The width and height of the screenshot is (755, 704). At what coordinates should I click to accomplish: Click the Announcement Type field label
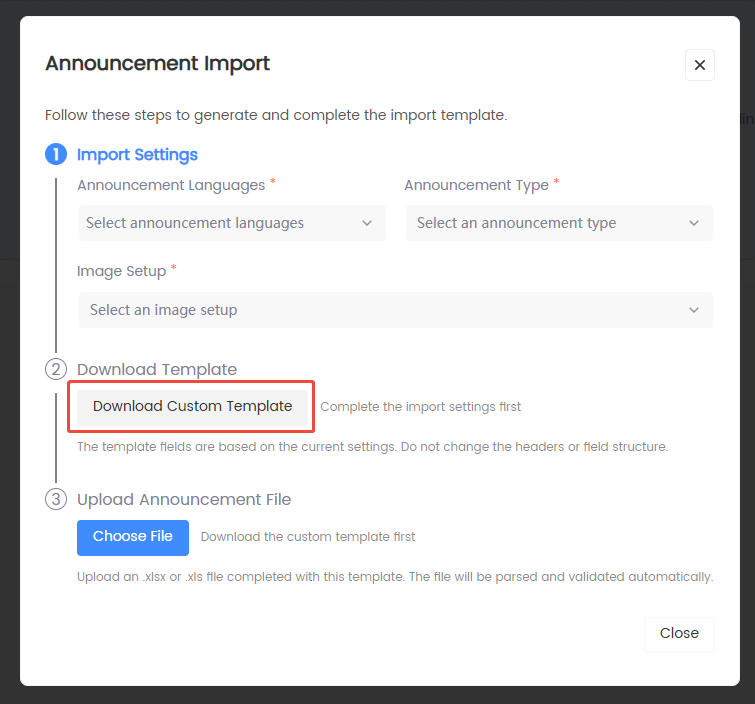click(476, 185)
